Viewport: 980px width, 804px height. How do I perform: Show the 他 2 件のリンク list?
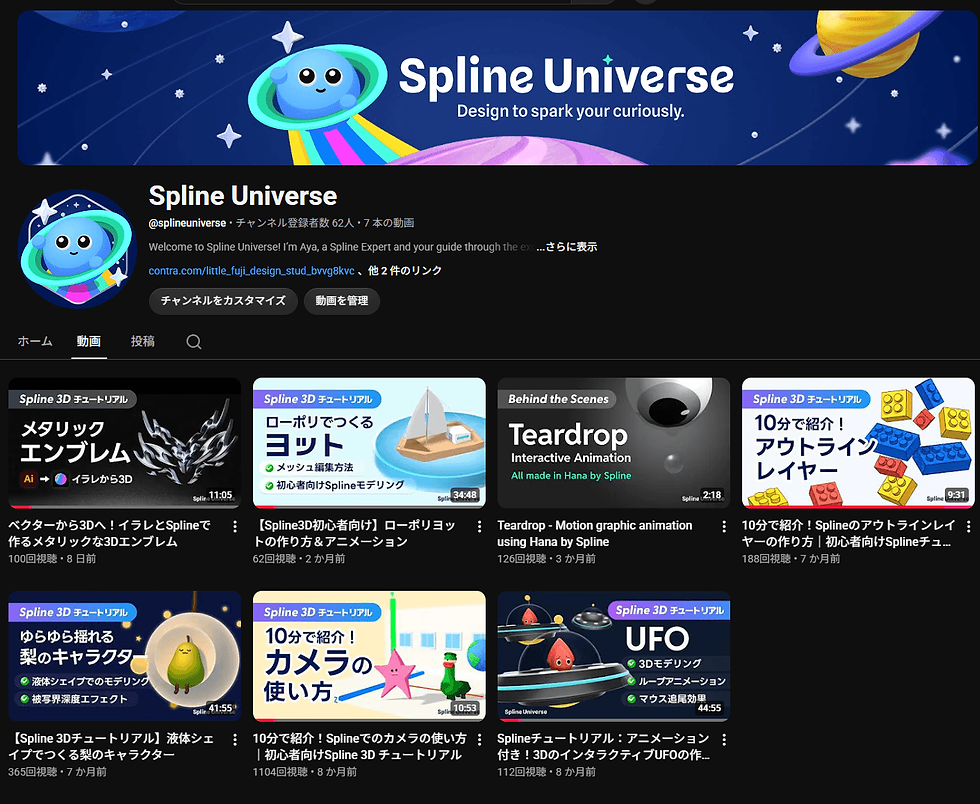[405, 271]
